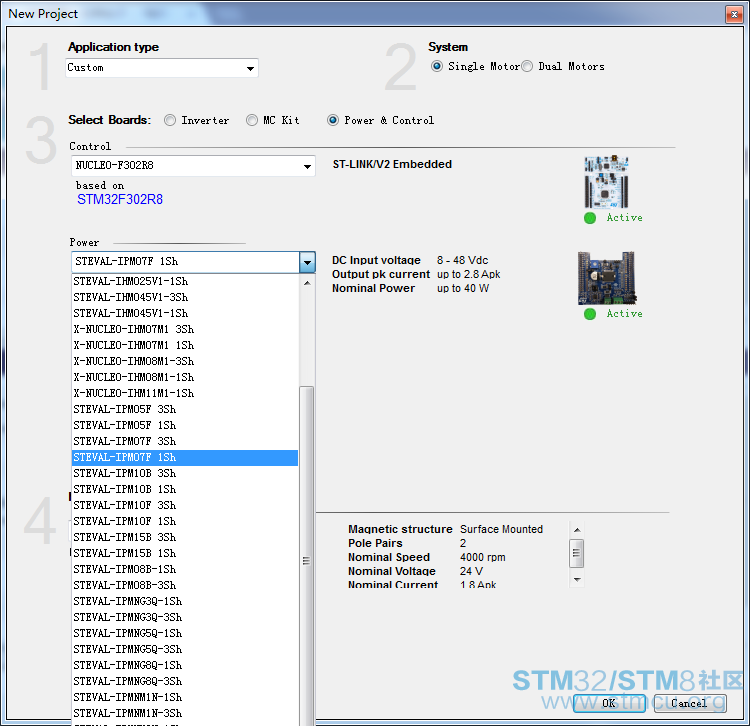The image size is (750, 726).
Task: Click the NUCLEO control board thumbnail
Action: click(x=606, y=182)
